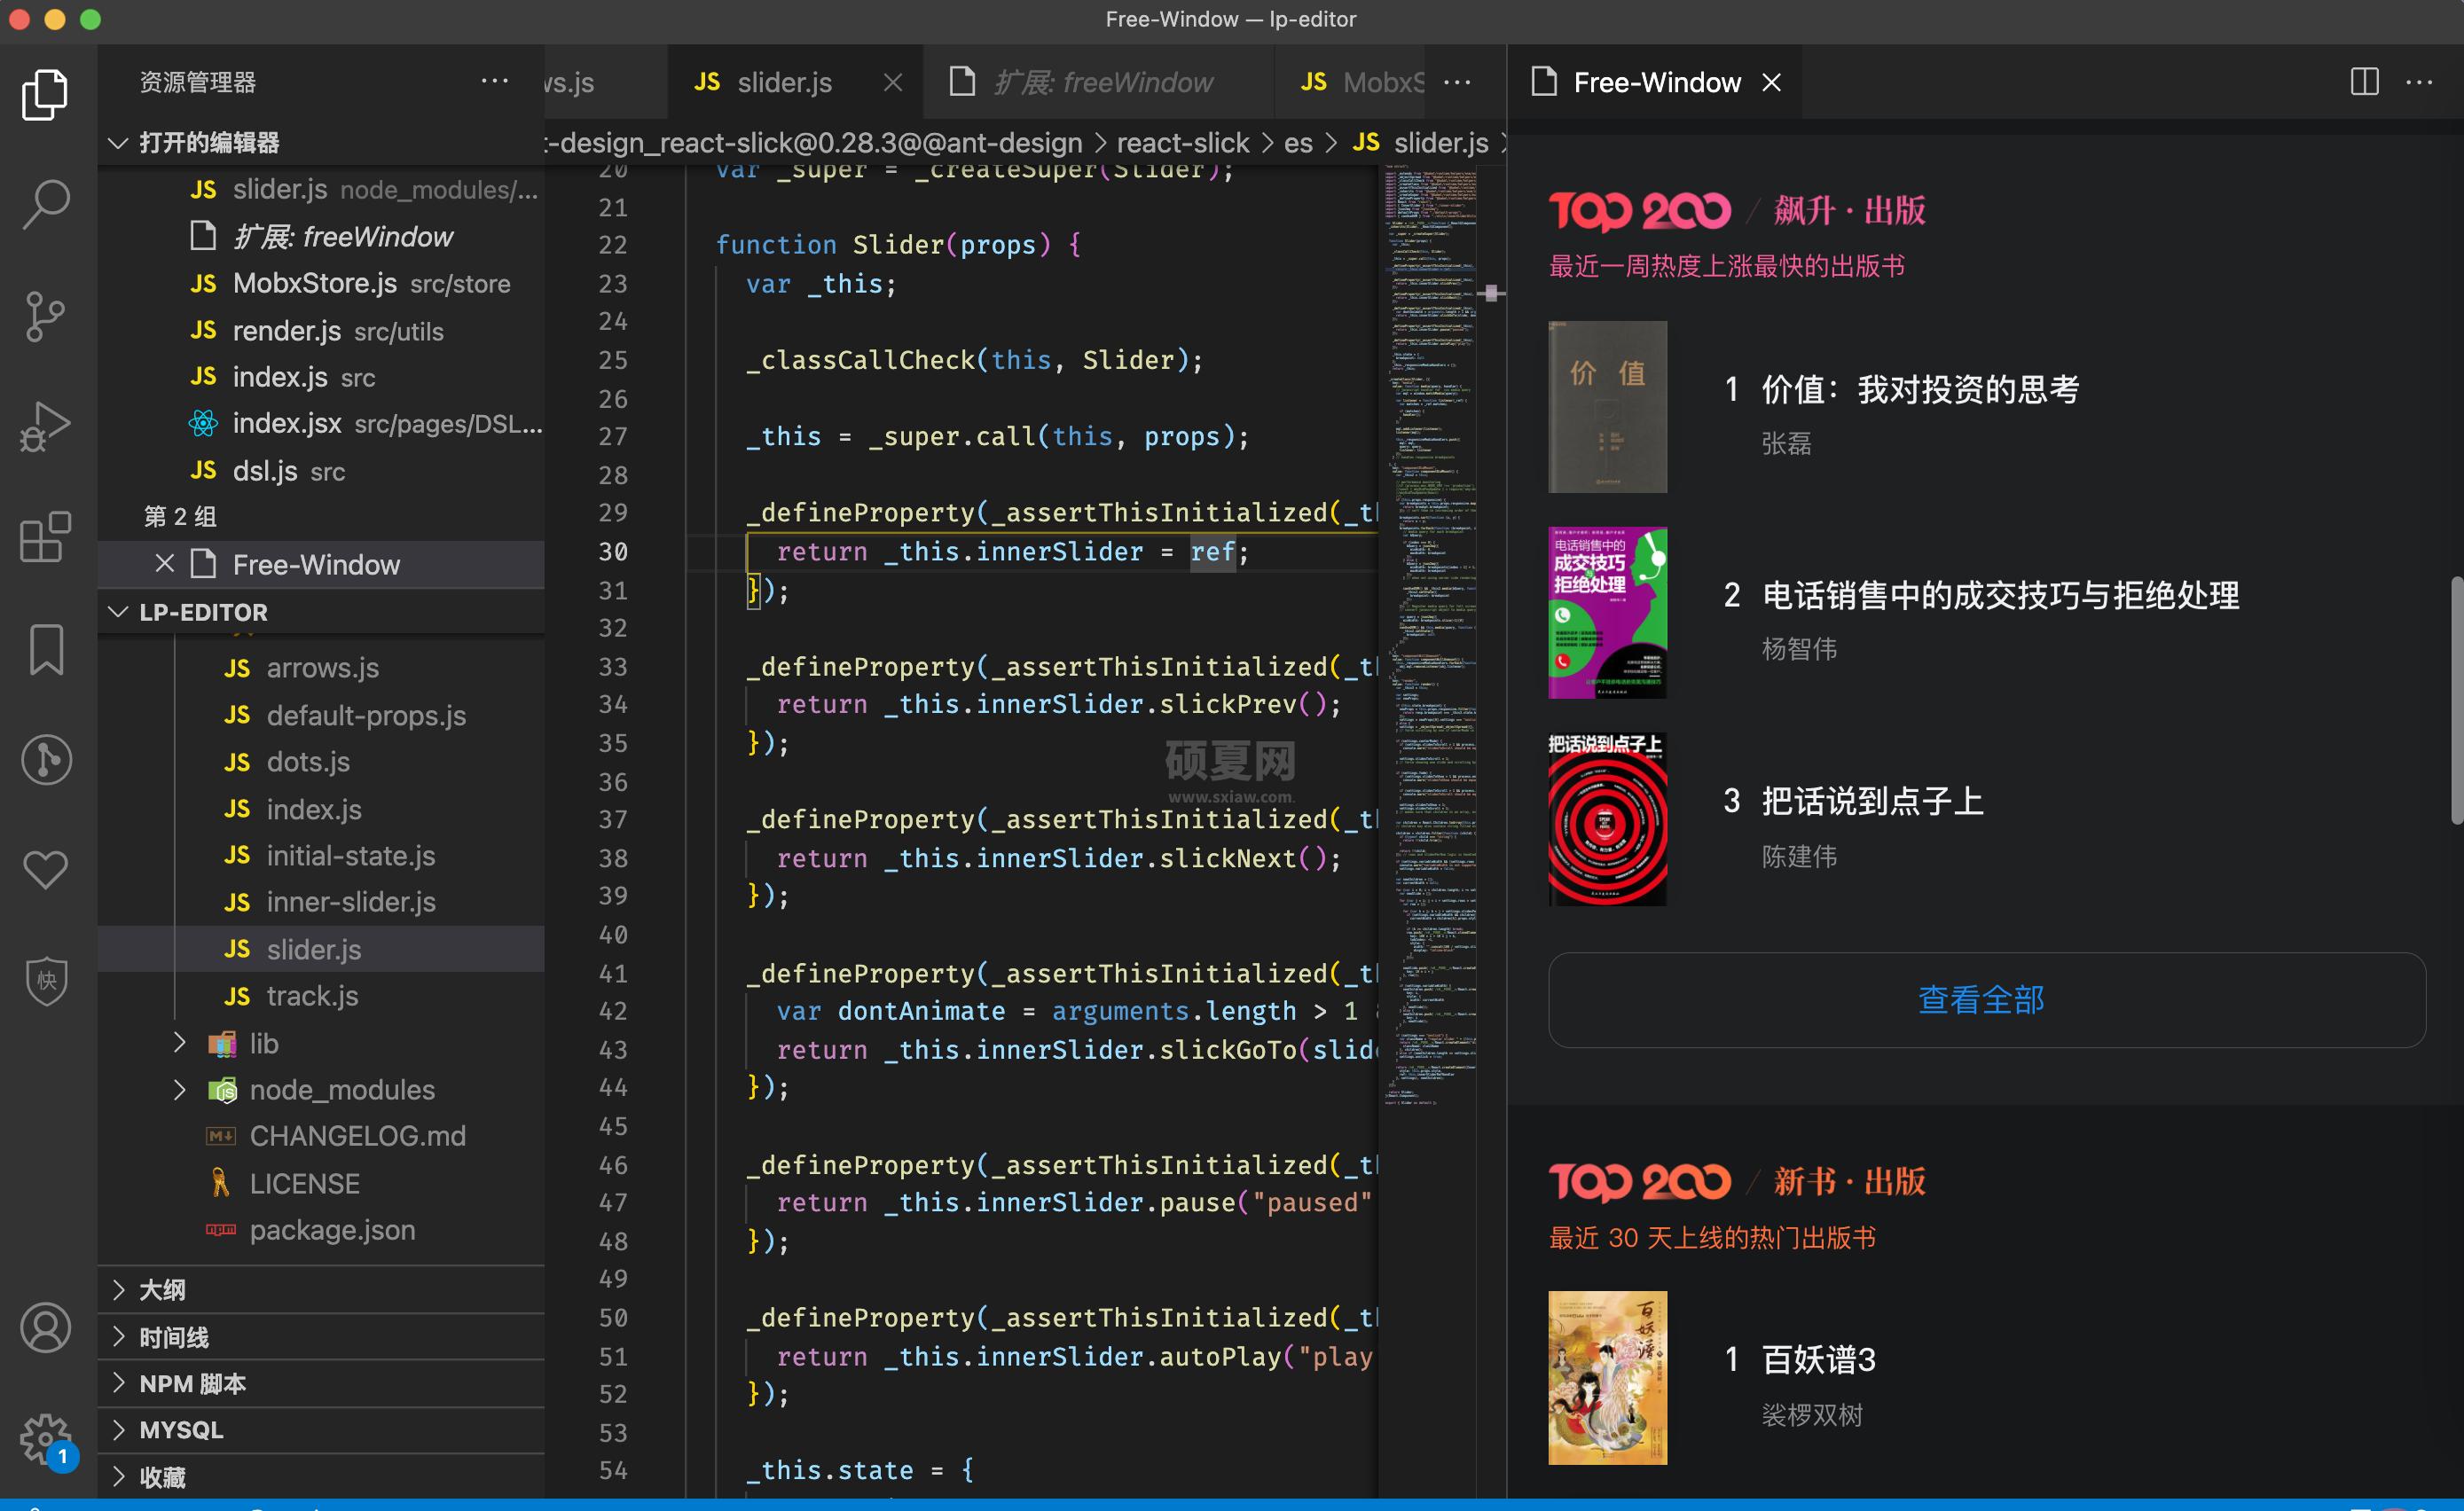The height and width of the screenshot is (1511, 2464).
Task: Click the 百妖谱3 cover thumbnail
Action: tap(1607, 1377)
